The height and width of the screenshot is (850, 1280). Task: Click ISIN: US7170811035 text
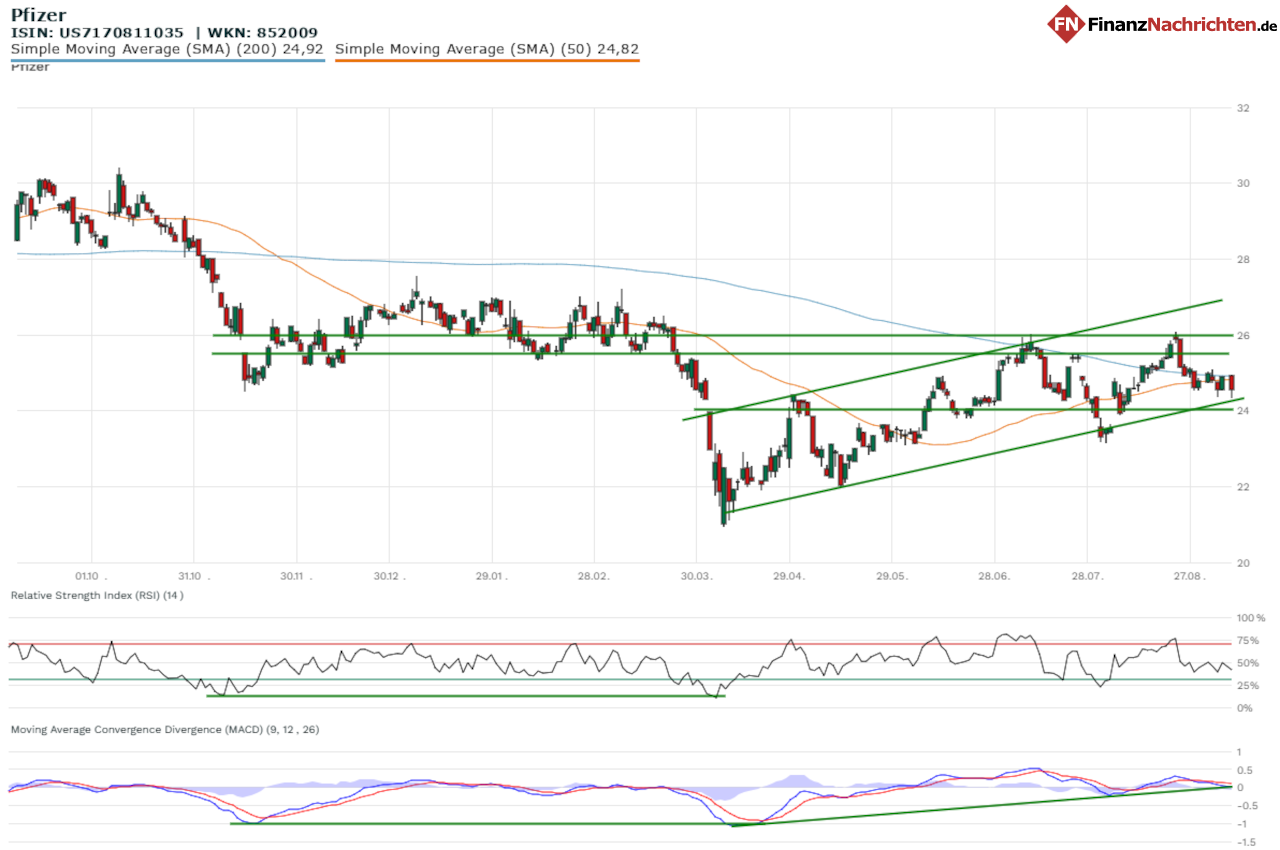pos(97,32)
